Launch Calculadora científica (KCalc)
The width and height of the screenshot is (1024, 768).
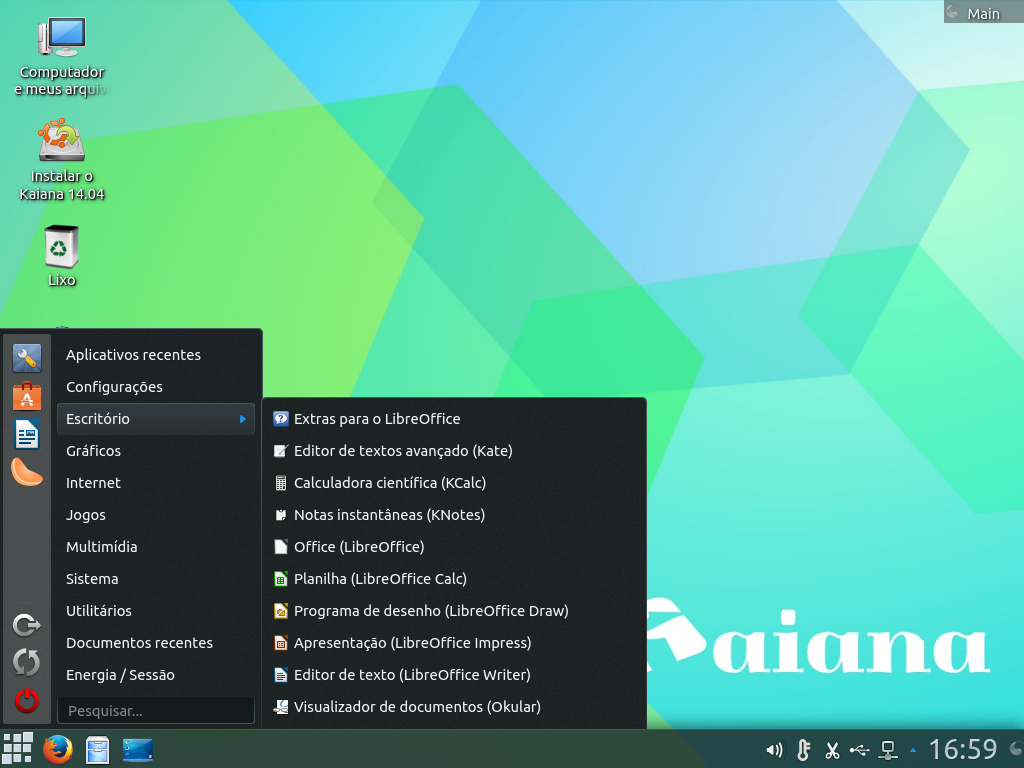tap(454, 483)
